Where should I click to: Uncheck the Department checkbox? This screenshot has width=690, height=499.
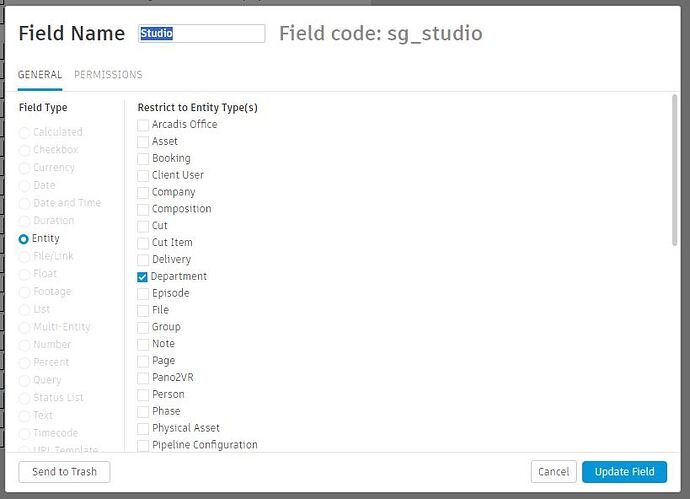(143, 277)
